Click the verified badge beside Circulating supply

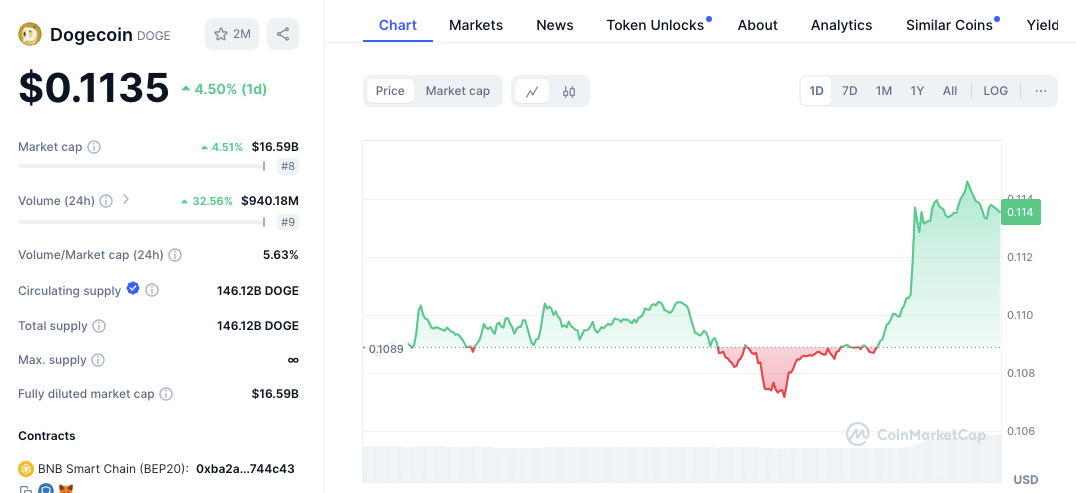tap(133, 289)
